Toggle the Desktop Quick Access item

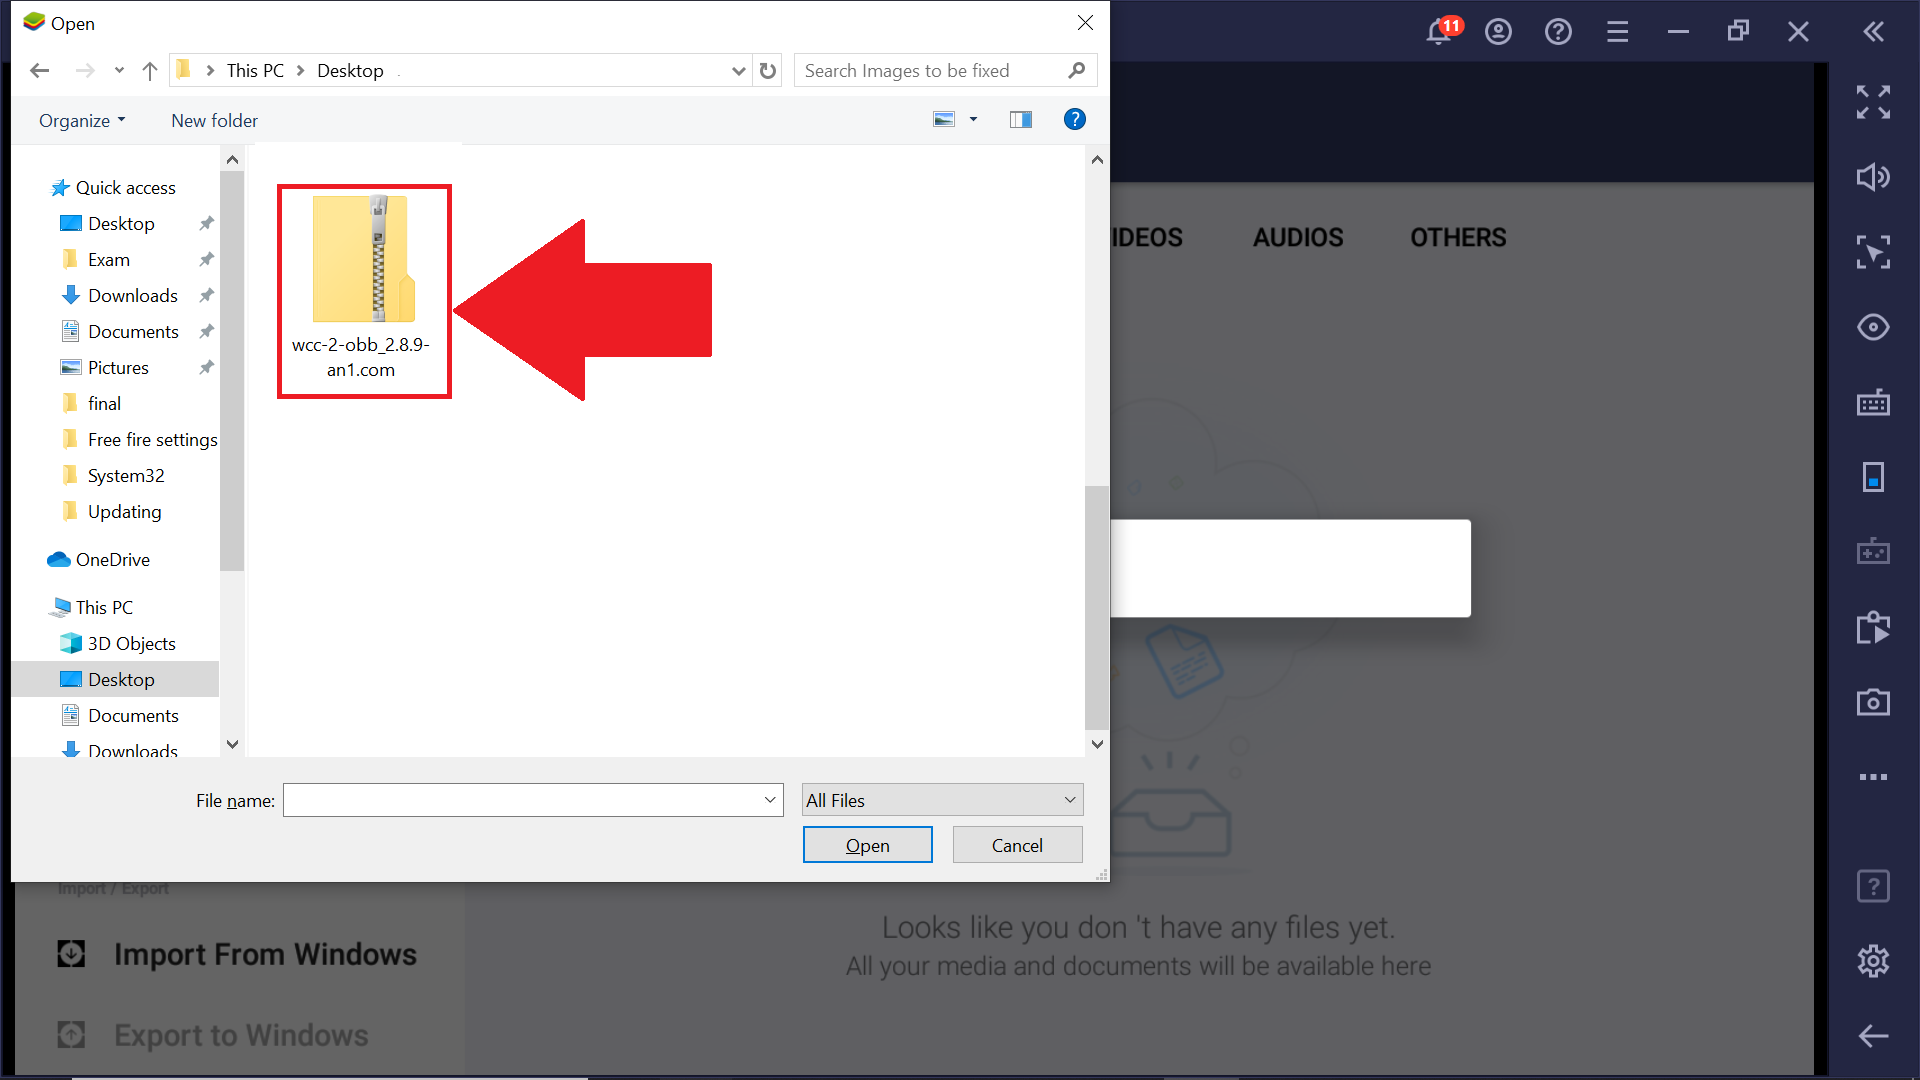click(120, 223)
